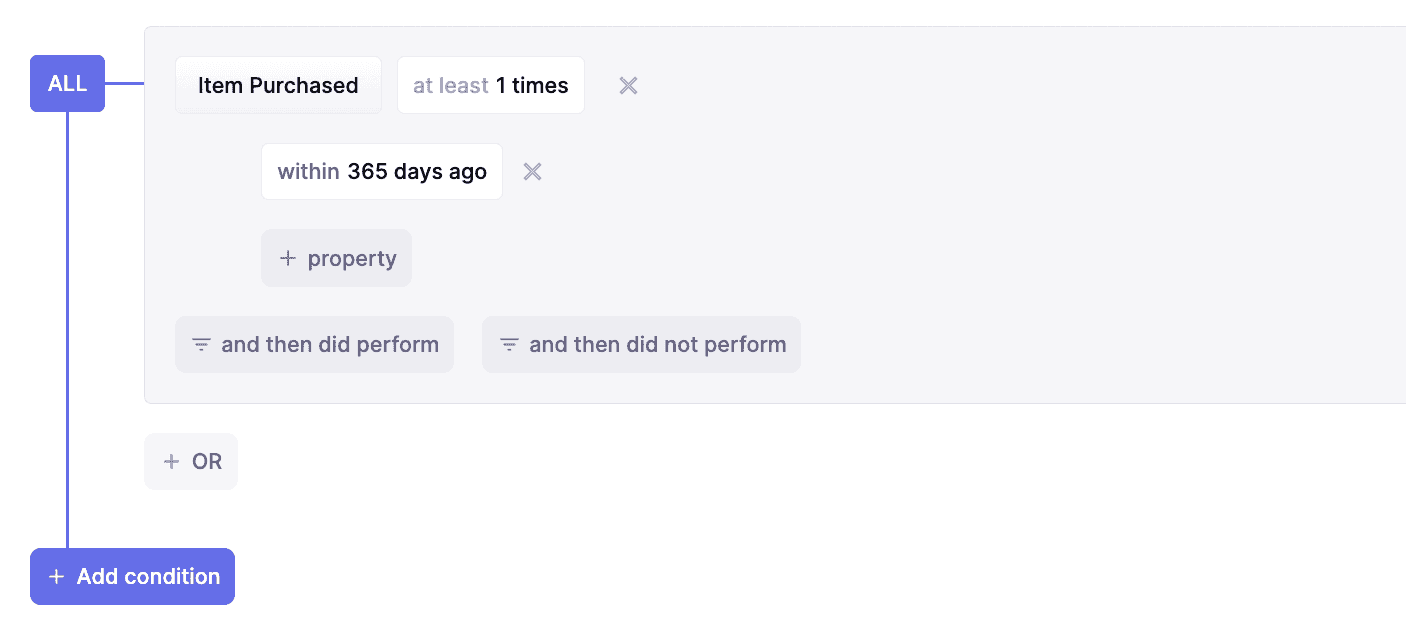Viewport: 1406px width, 626px height.
Task: Edit the '365 days ago' time value
Action: (417, 172)
